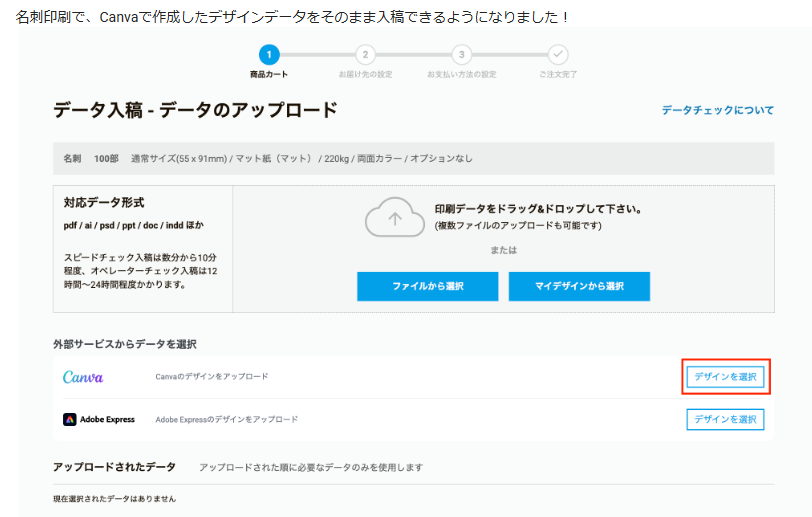Open the データチェックについて link
The height and width of the screenshot is (517, 812).
[x=717, y=110]
